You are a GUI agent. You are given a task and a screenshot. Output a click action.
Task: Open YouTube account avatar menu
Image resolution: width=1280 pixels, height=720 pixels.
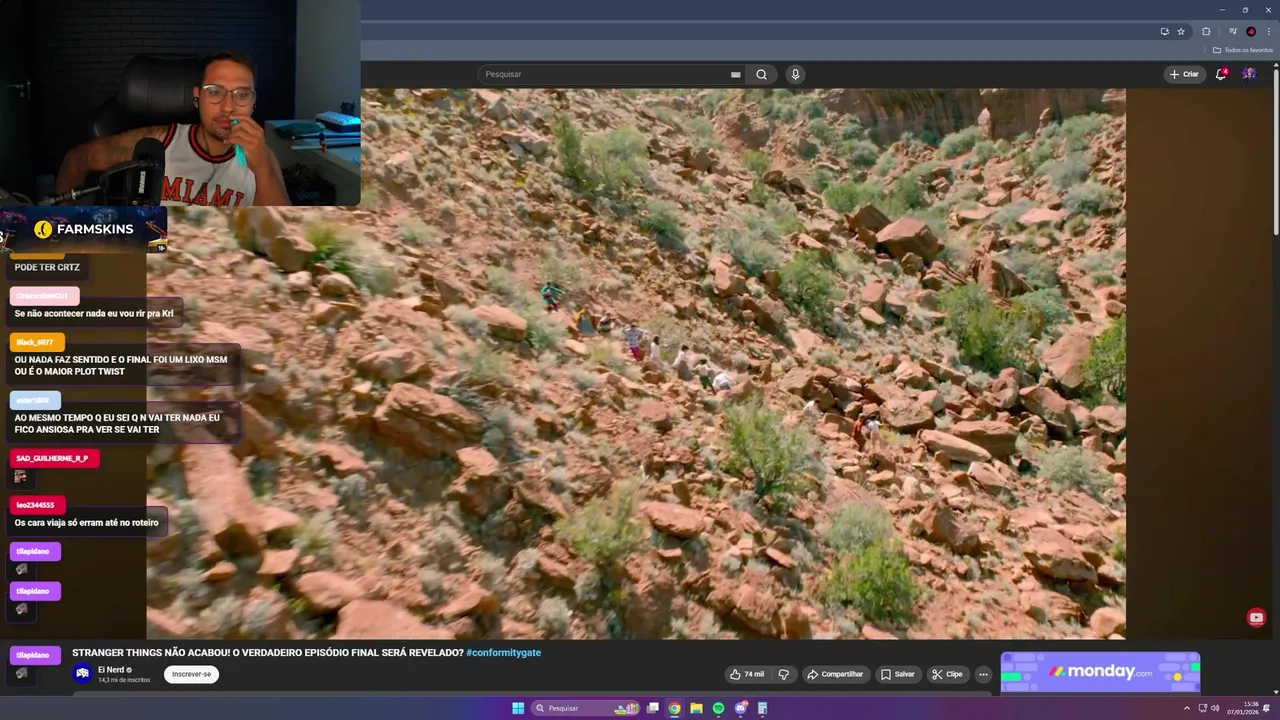(1249, 74)
